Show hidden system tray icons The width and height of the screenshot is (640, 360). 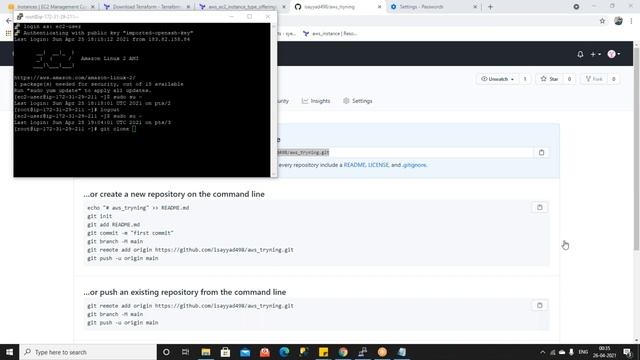coord(542,352)
